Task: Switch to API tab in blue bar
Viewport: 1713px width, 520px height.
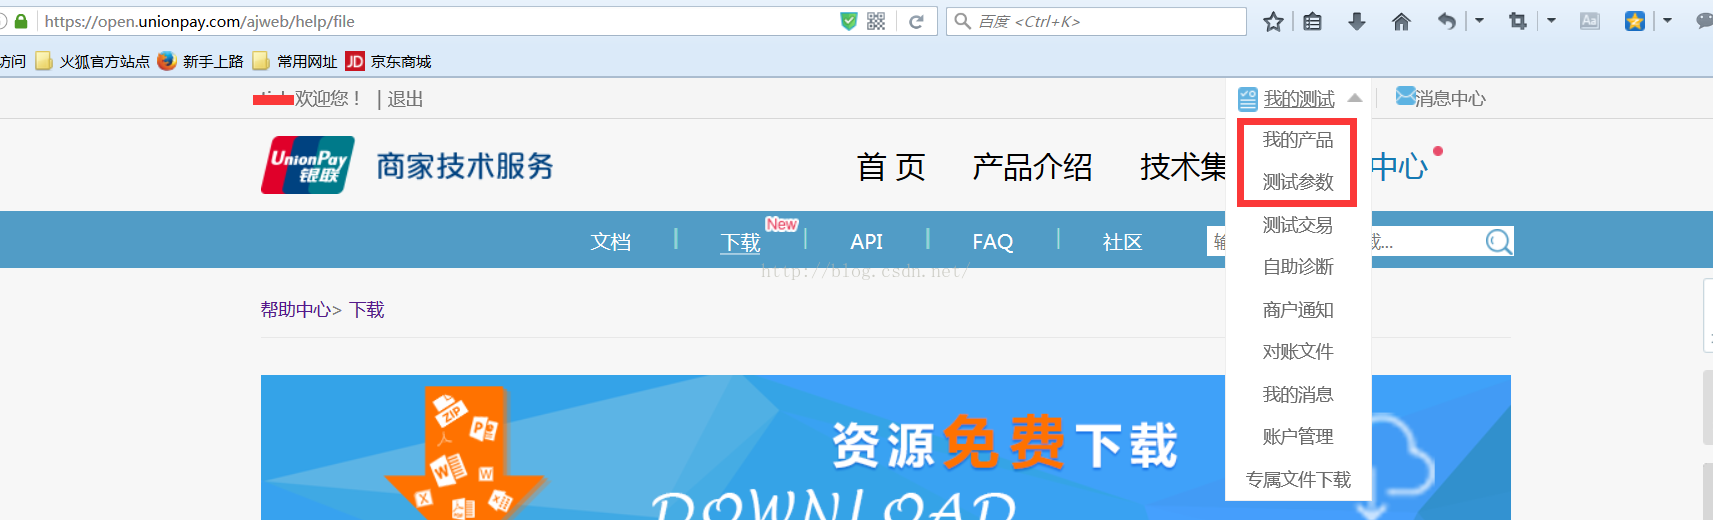Action: [867, 242]
